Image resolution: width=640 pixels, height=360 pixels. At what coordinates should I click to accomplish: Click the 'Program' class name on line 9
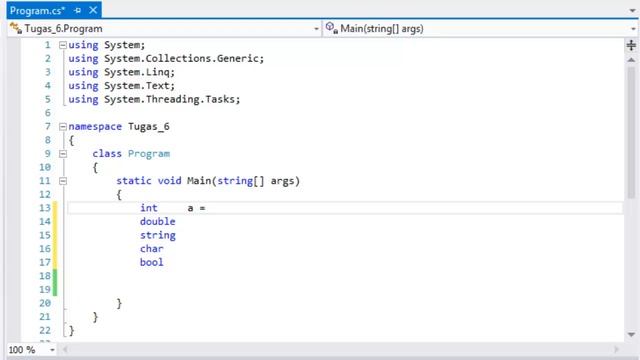149,154
